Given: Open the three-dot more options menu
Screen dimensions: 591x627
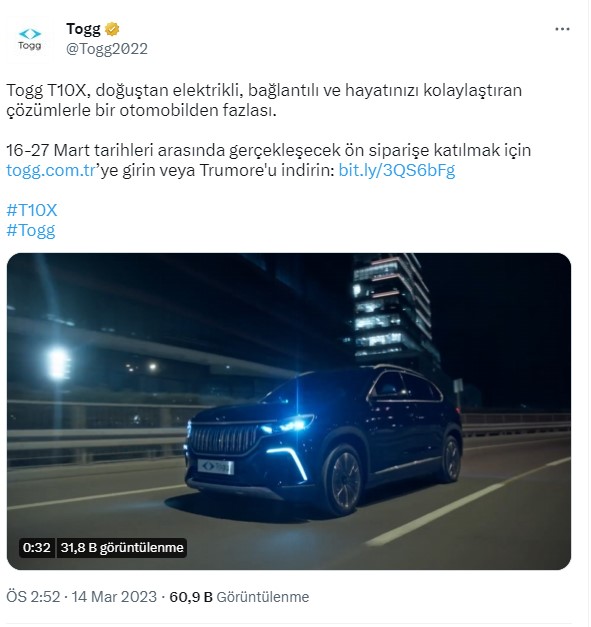Looking at the screenshot, I should 562,29.
